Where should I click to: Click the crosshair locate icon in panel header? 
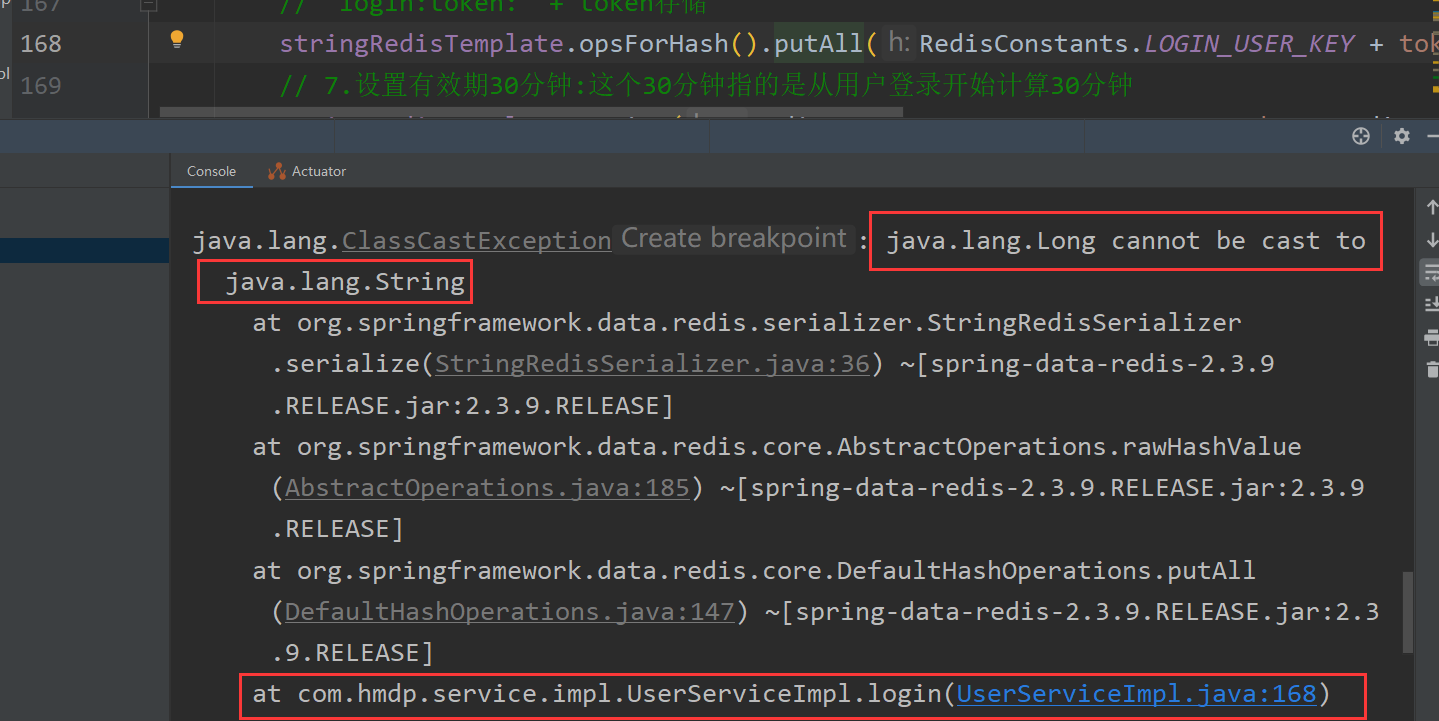(1360, 137)
